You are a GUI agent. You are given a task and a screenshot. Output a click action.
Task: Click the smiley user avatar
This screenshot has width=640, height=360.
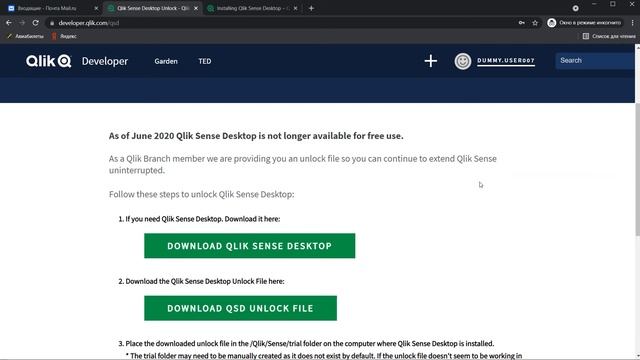point(463,61)
